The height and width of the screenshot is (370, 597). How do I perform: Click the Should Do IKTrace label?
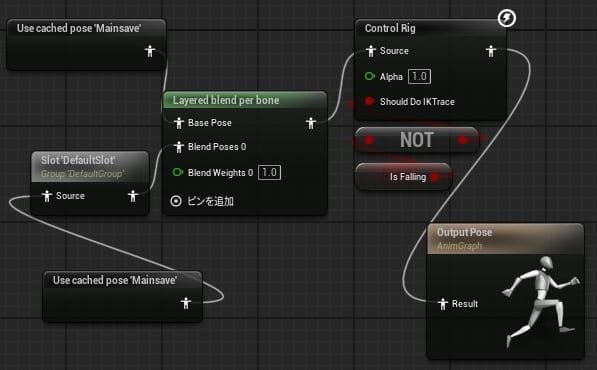417,102
